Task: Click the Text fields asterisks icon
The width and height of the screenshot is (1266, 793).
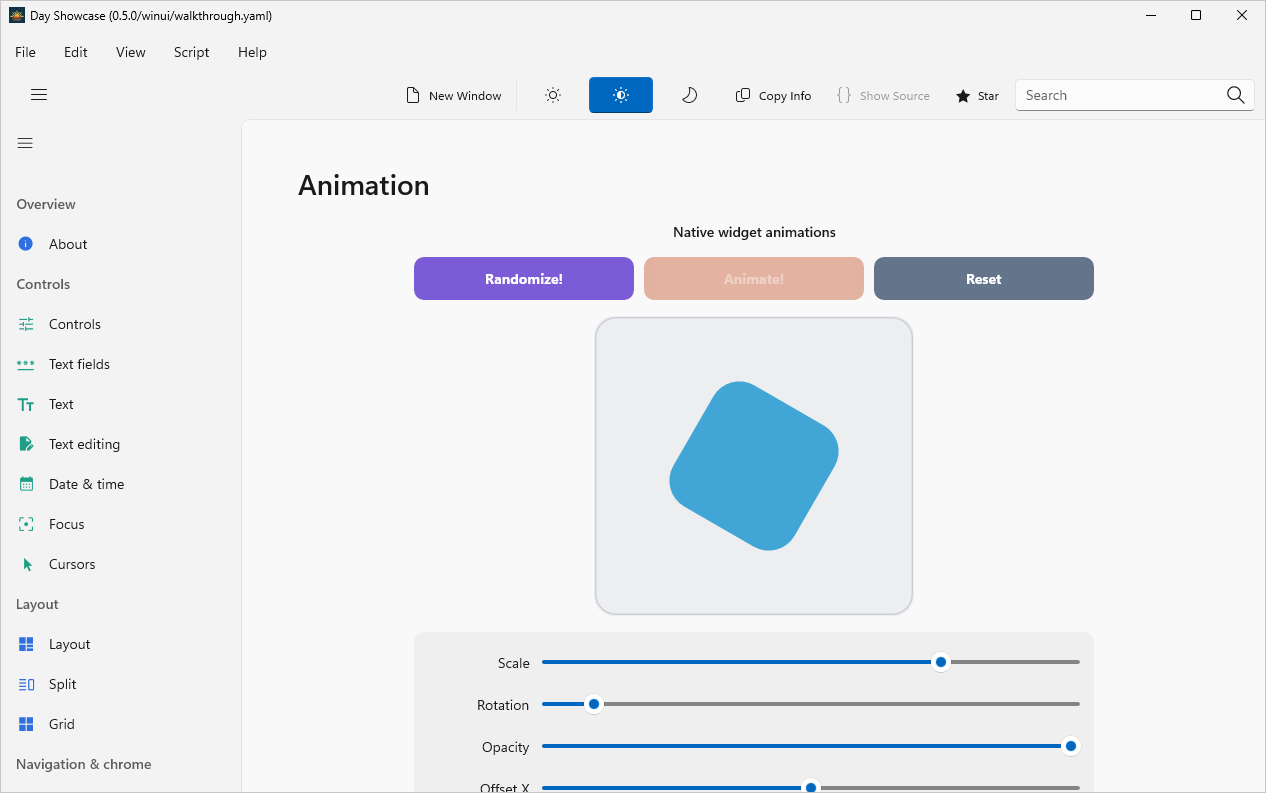Action: [26, 364]
